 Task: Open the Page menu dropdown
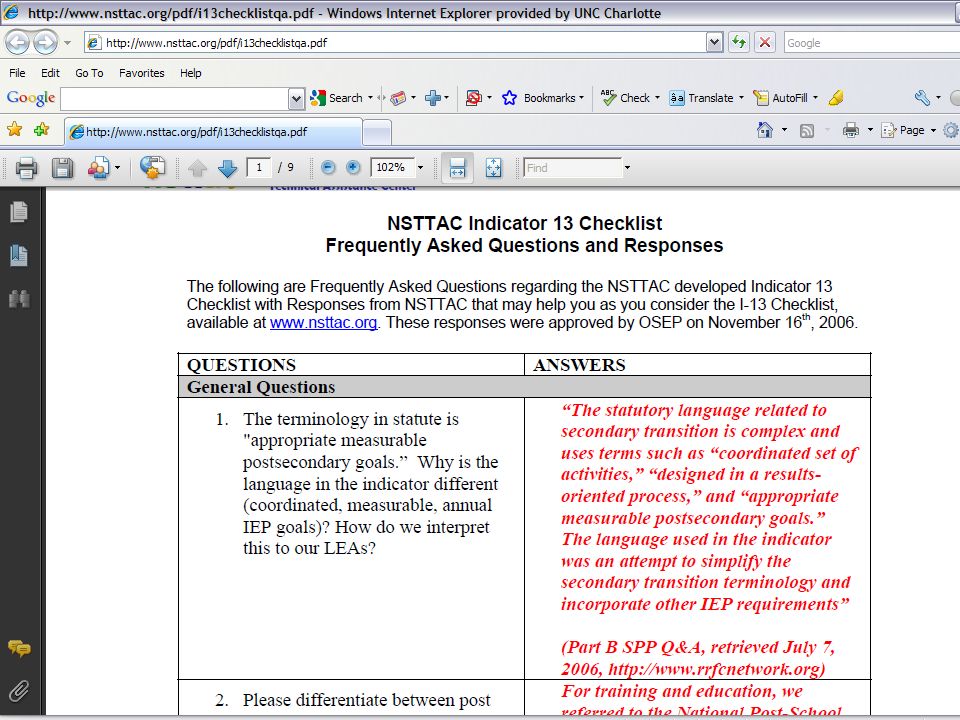(934, 130)
